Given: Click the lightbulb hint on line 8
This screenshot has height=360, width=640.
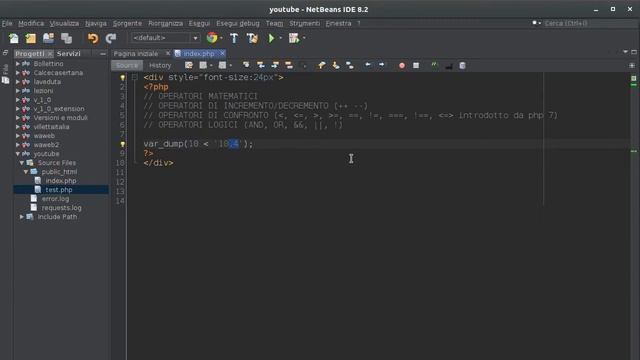Looking at the screenshot, I should (x=122, y=144).
